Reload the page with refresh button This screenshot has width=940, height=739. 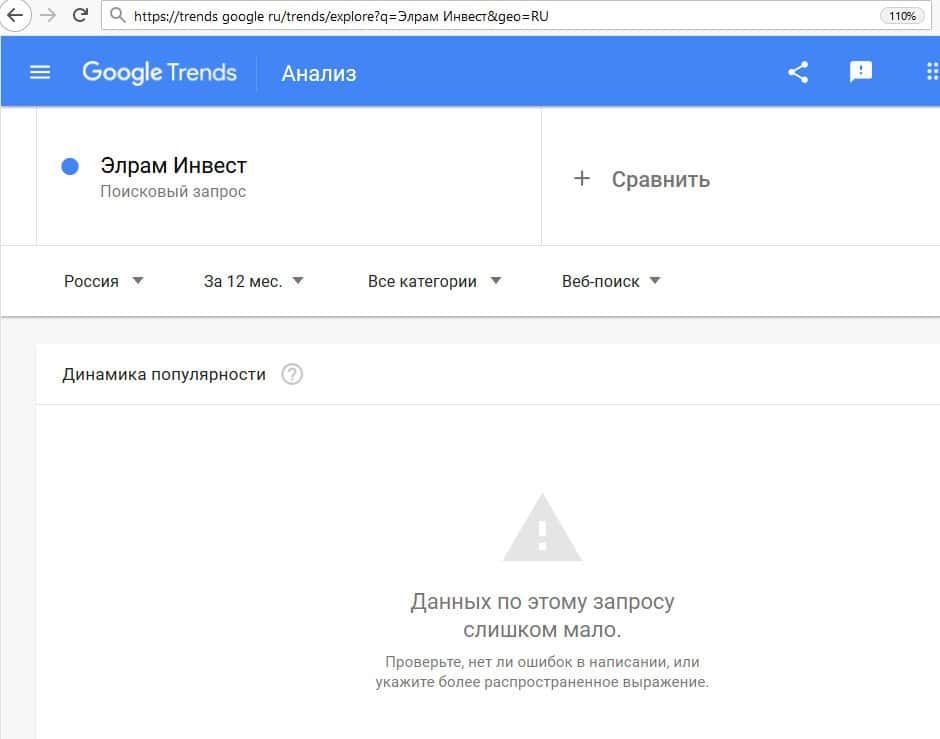click(82, 15)
